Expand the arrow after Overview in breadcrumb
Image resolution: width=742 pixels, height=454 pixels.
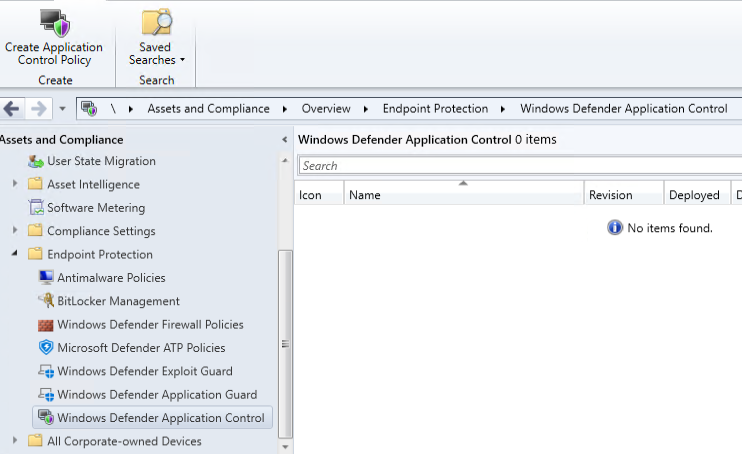[x=366, y=109]
